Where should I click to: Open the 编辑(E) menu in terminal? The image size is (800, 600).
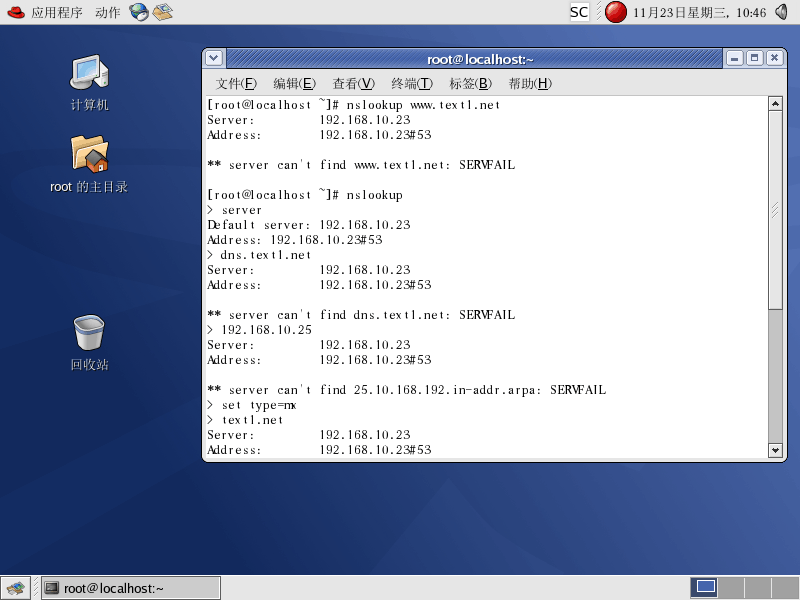[294, 83]
